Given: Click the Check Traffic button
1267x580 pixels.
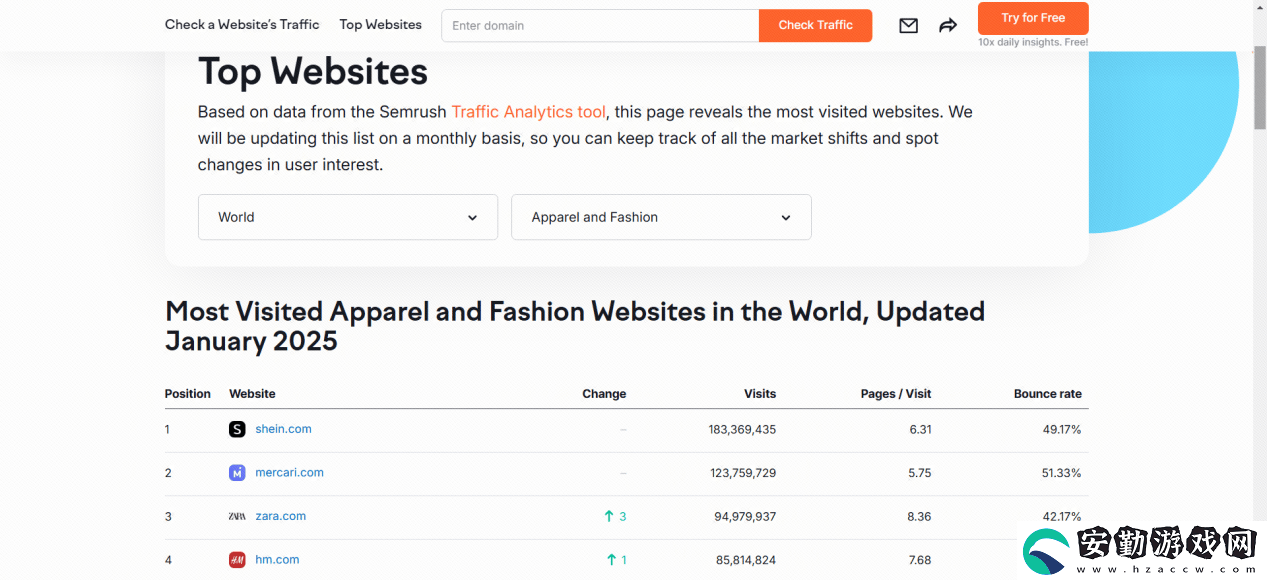Looking at the screenshot, I should pos(815,25).
